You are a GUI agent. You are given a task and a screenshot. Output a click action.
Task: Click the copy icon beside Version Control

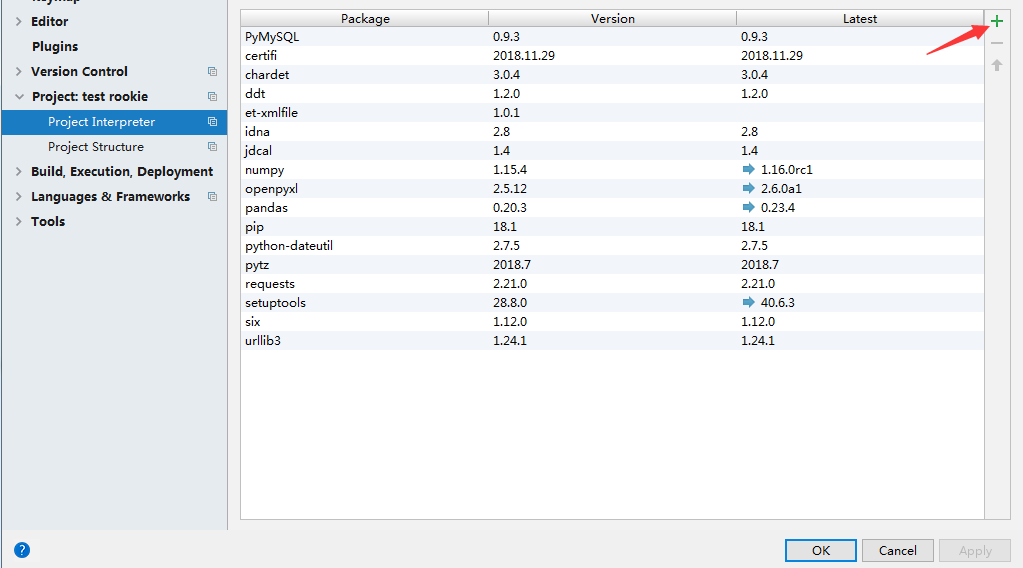(x=212, y=72)
